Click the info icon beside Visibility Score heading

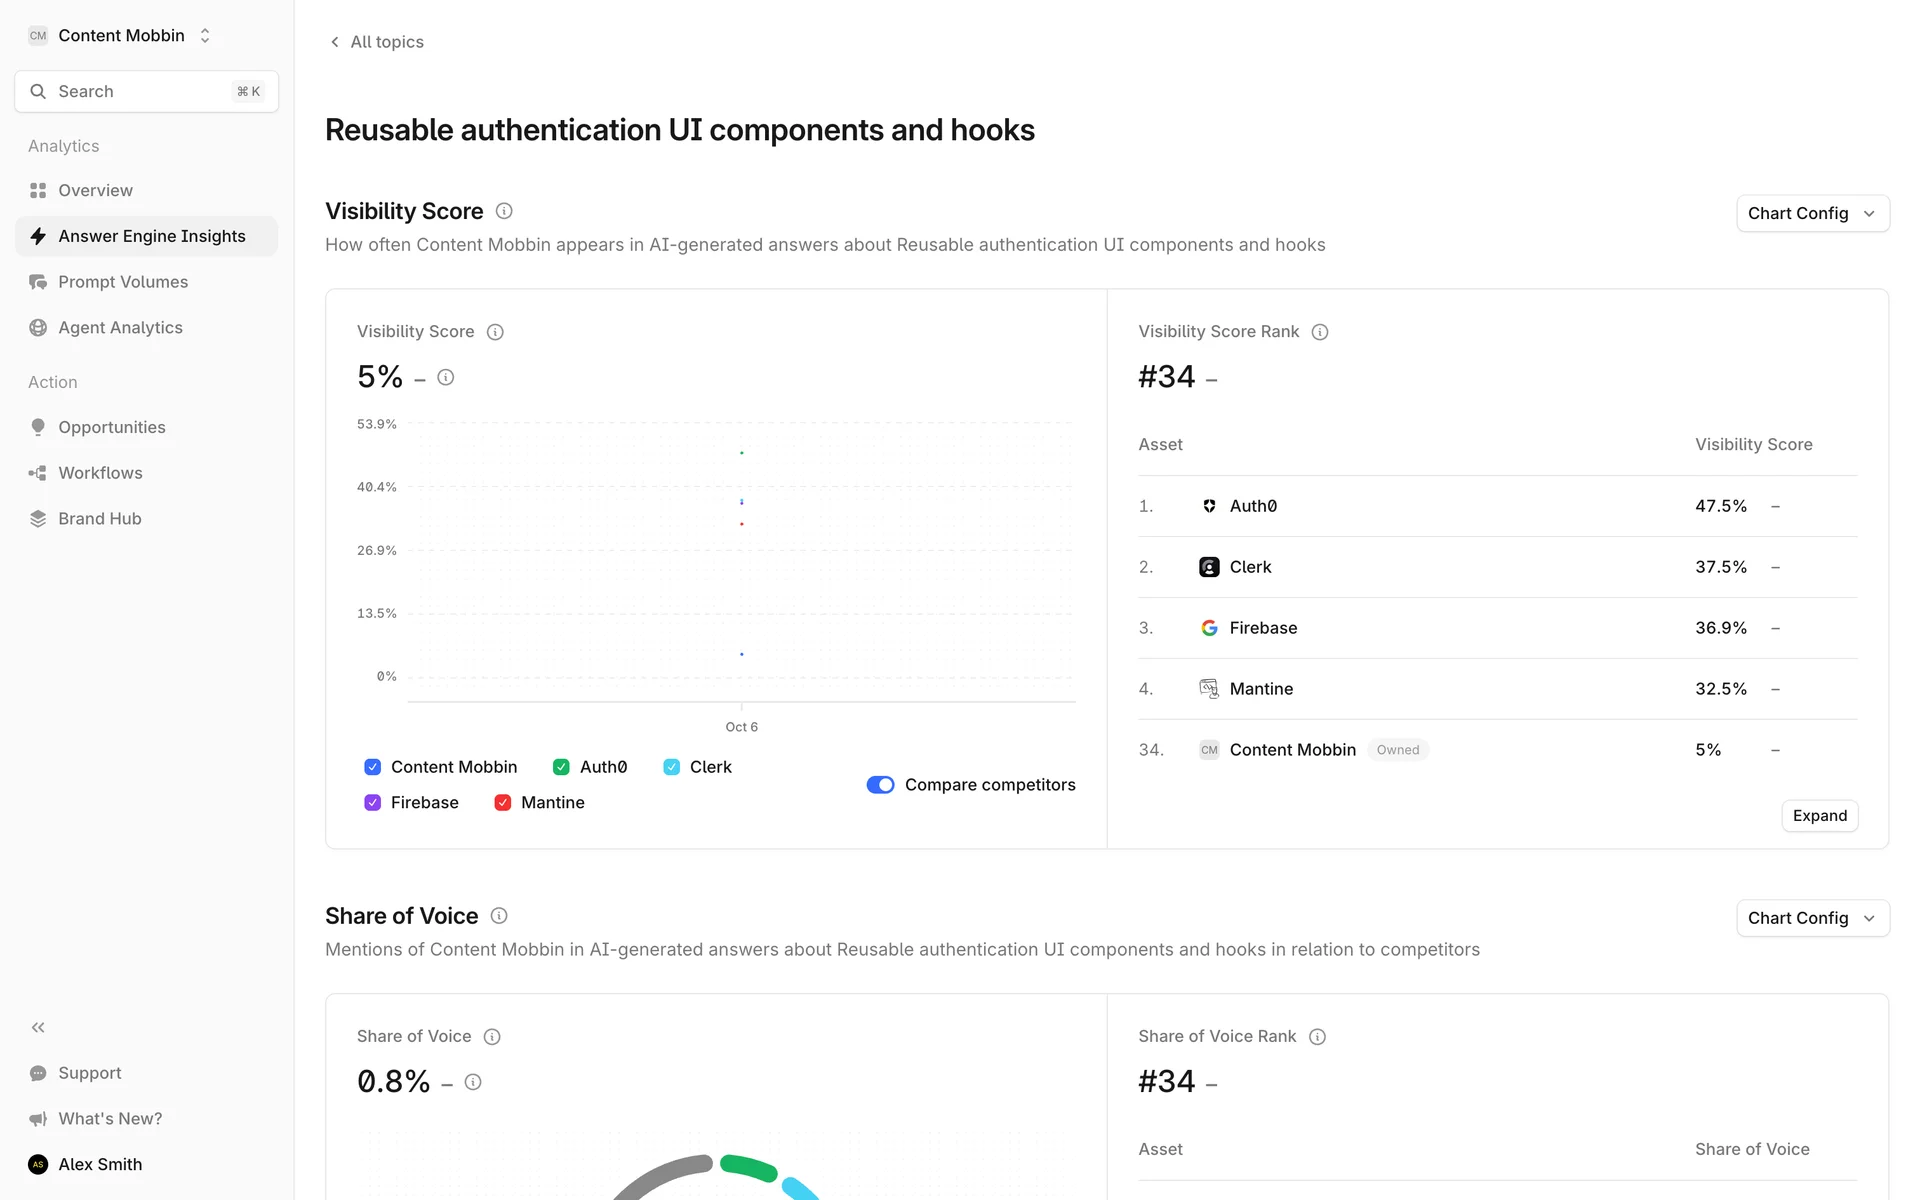(504, 211)
